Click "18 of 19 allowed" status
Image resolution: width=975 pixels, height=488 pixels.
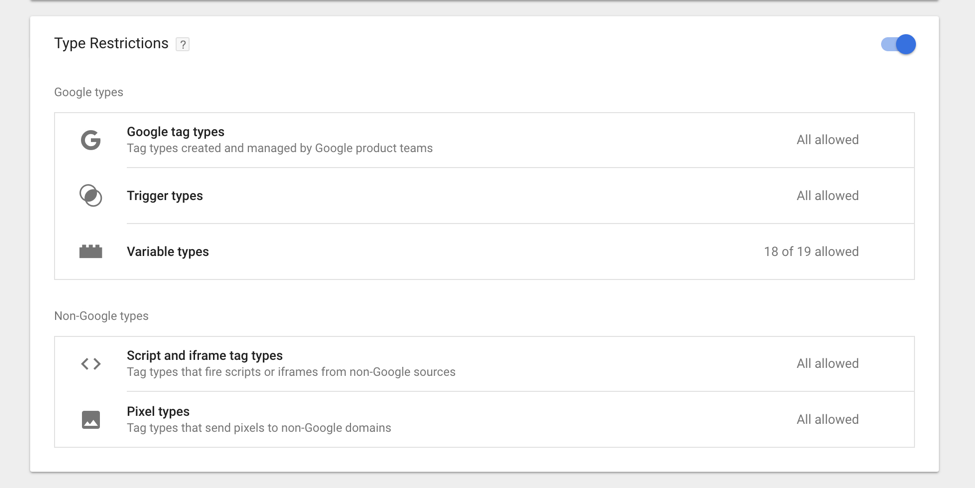coord(811,252)
